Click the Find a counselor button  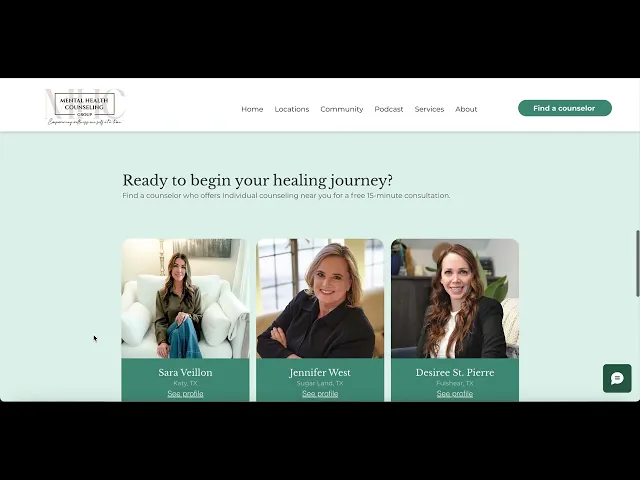tap(565, 108)
